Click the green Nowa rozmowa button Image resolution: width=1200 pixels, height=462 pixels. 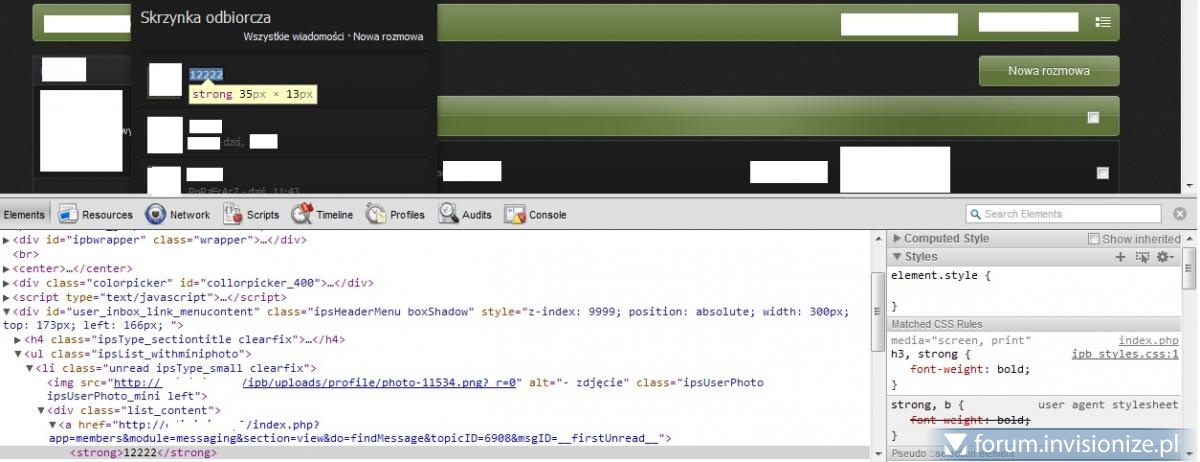pos(1048,71)
